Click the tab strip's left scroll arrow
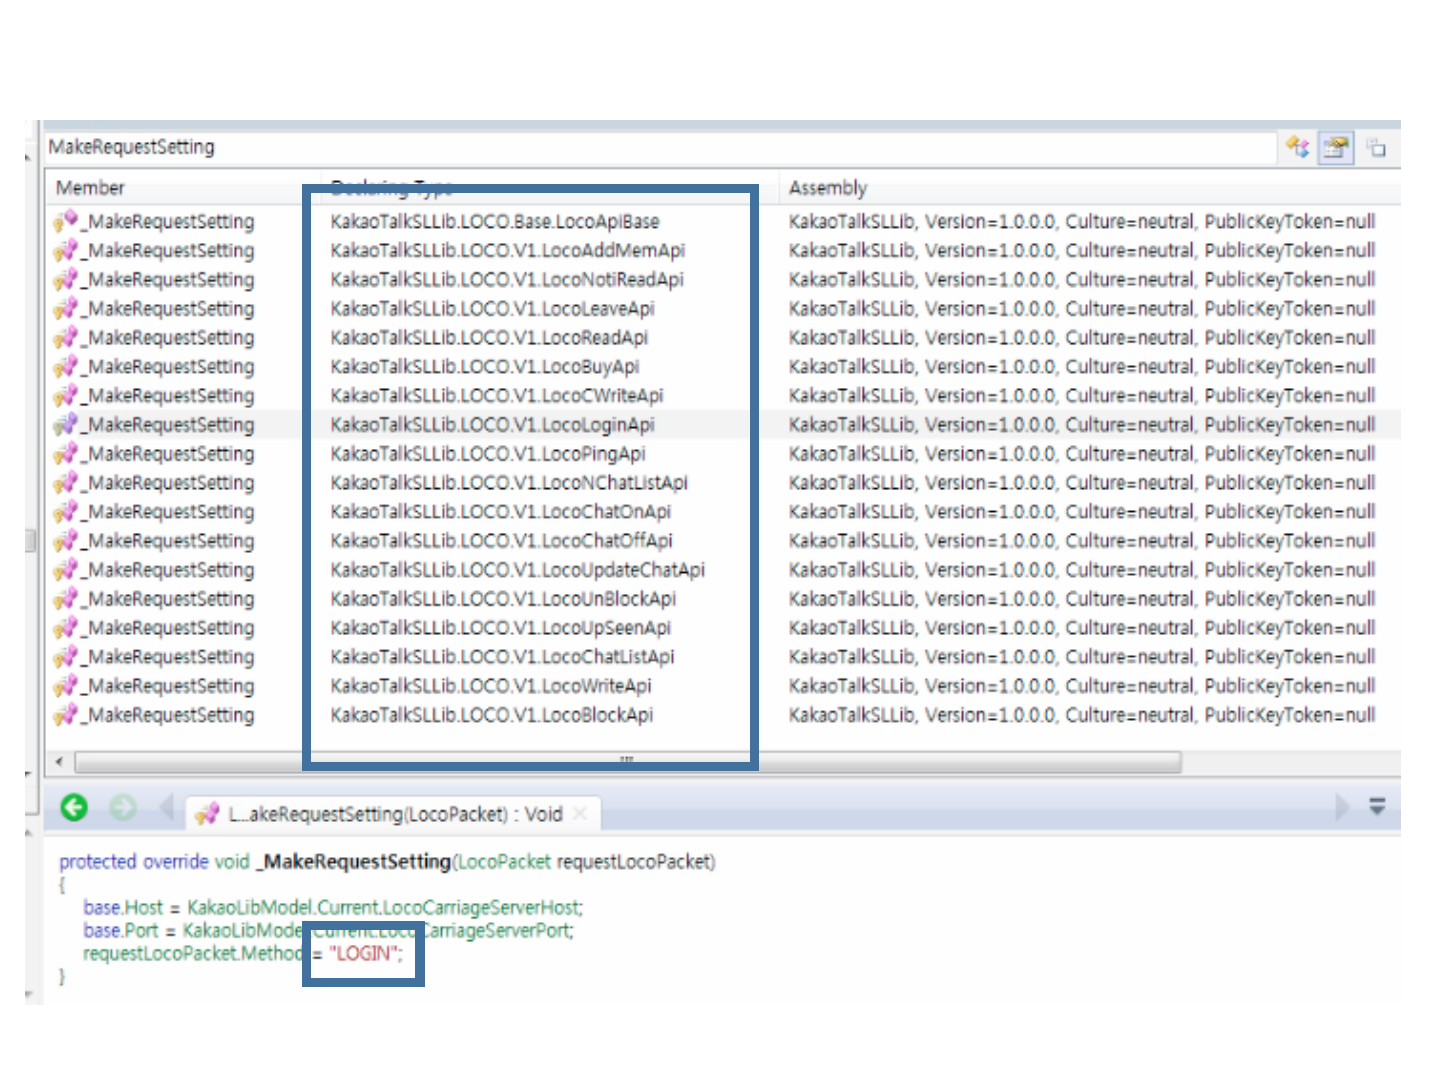The height and width of the screenshot is (1080, 1440). pyautogui.click(x=166, y=807)
